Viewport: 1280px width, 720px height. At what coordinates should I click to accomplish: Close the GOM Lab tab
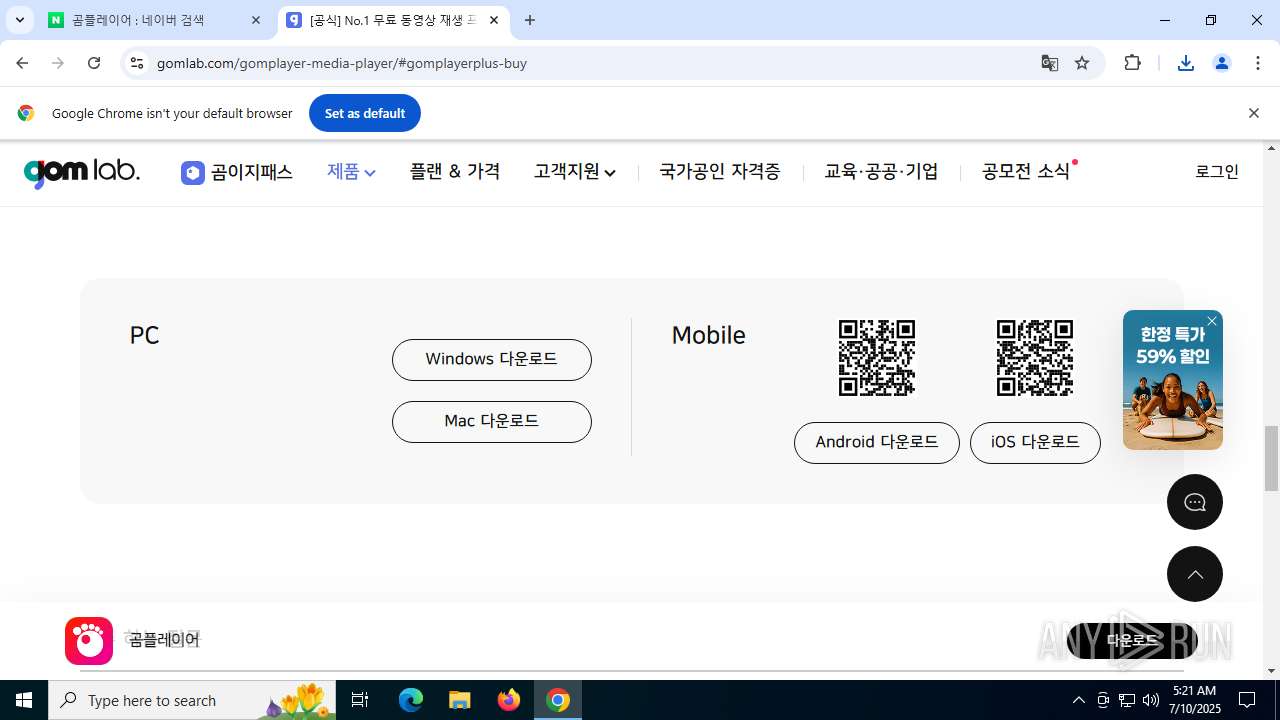(x=494, y=20)
